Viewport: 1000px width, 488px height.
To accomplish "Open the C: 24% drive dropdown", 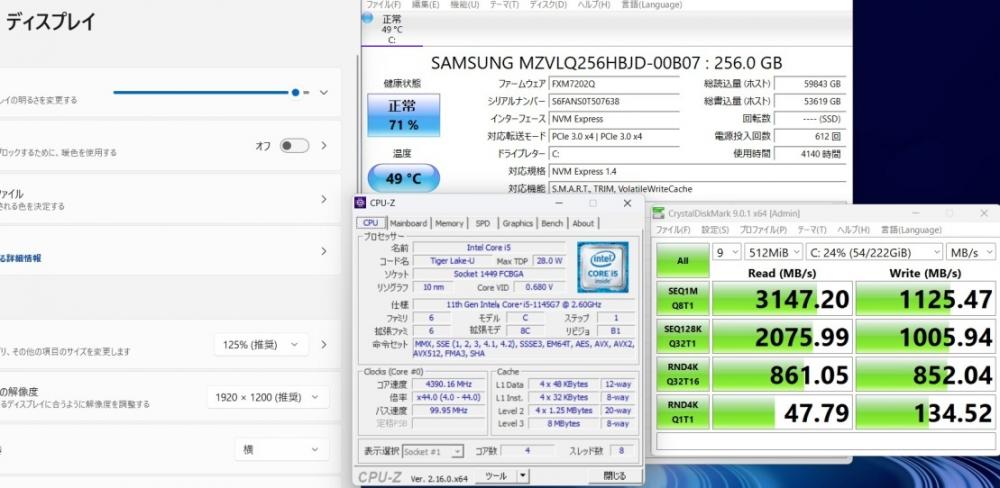I will click(874, 253).
